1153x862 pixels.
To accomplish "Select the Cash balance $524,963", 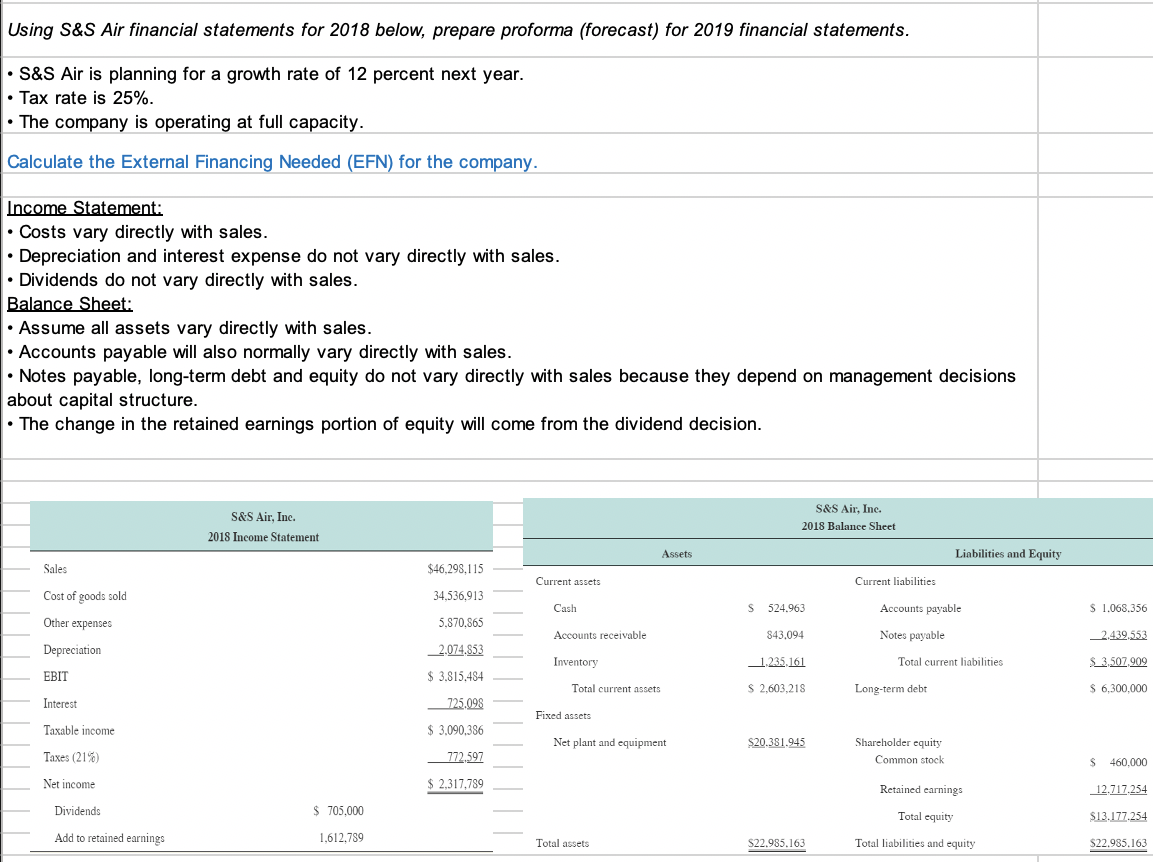I will pyautogui.click(x=786, y=608).
